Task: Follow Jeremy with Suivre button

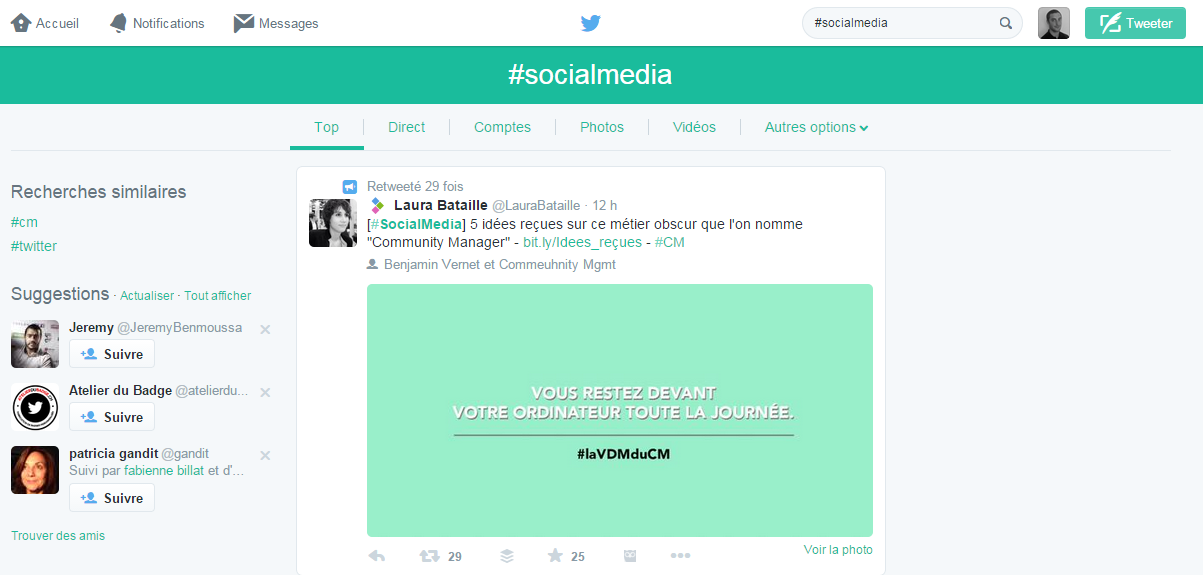Action: click(x=112, y=354)
